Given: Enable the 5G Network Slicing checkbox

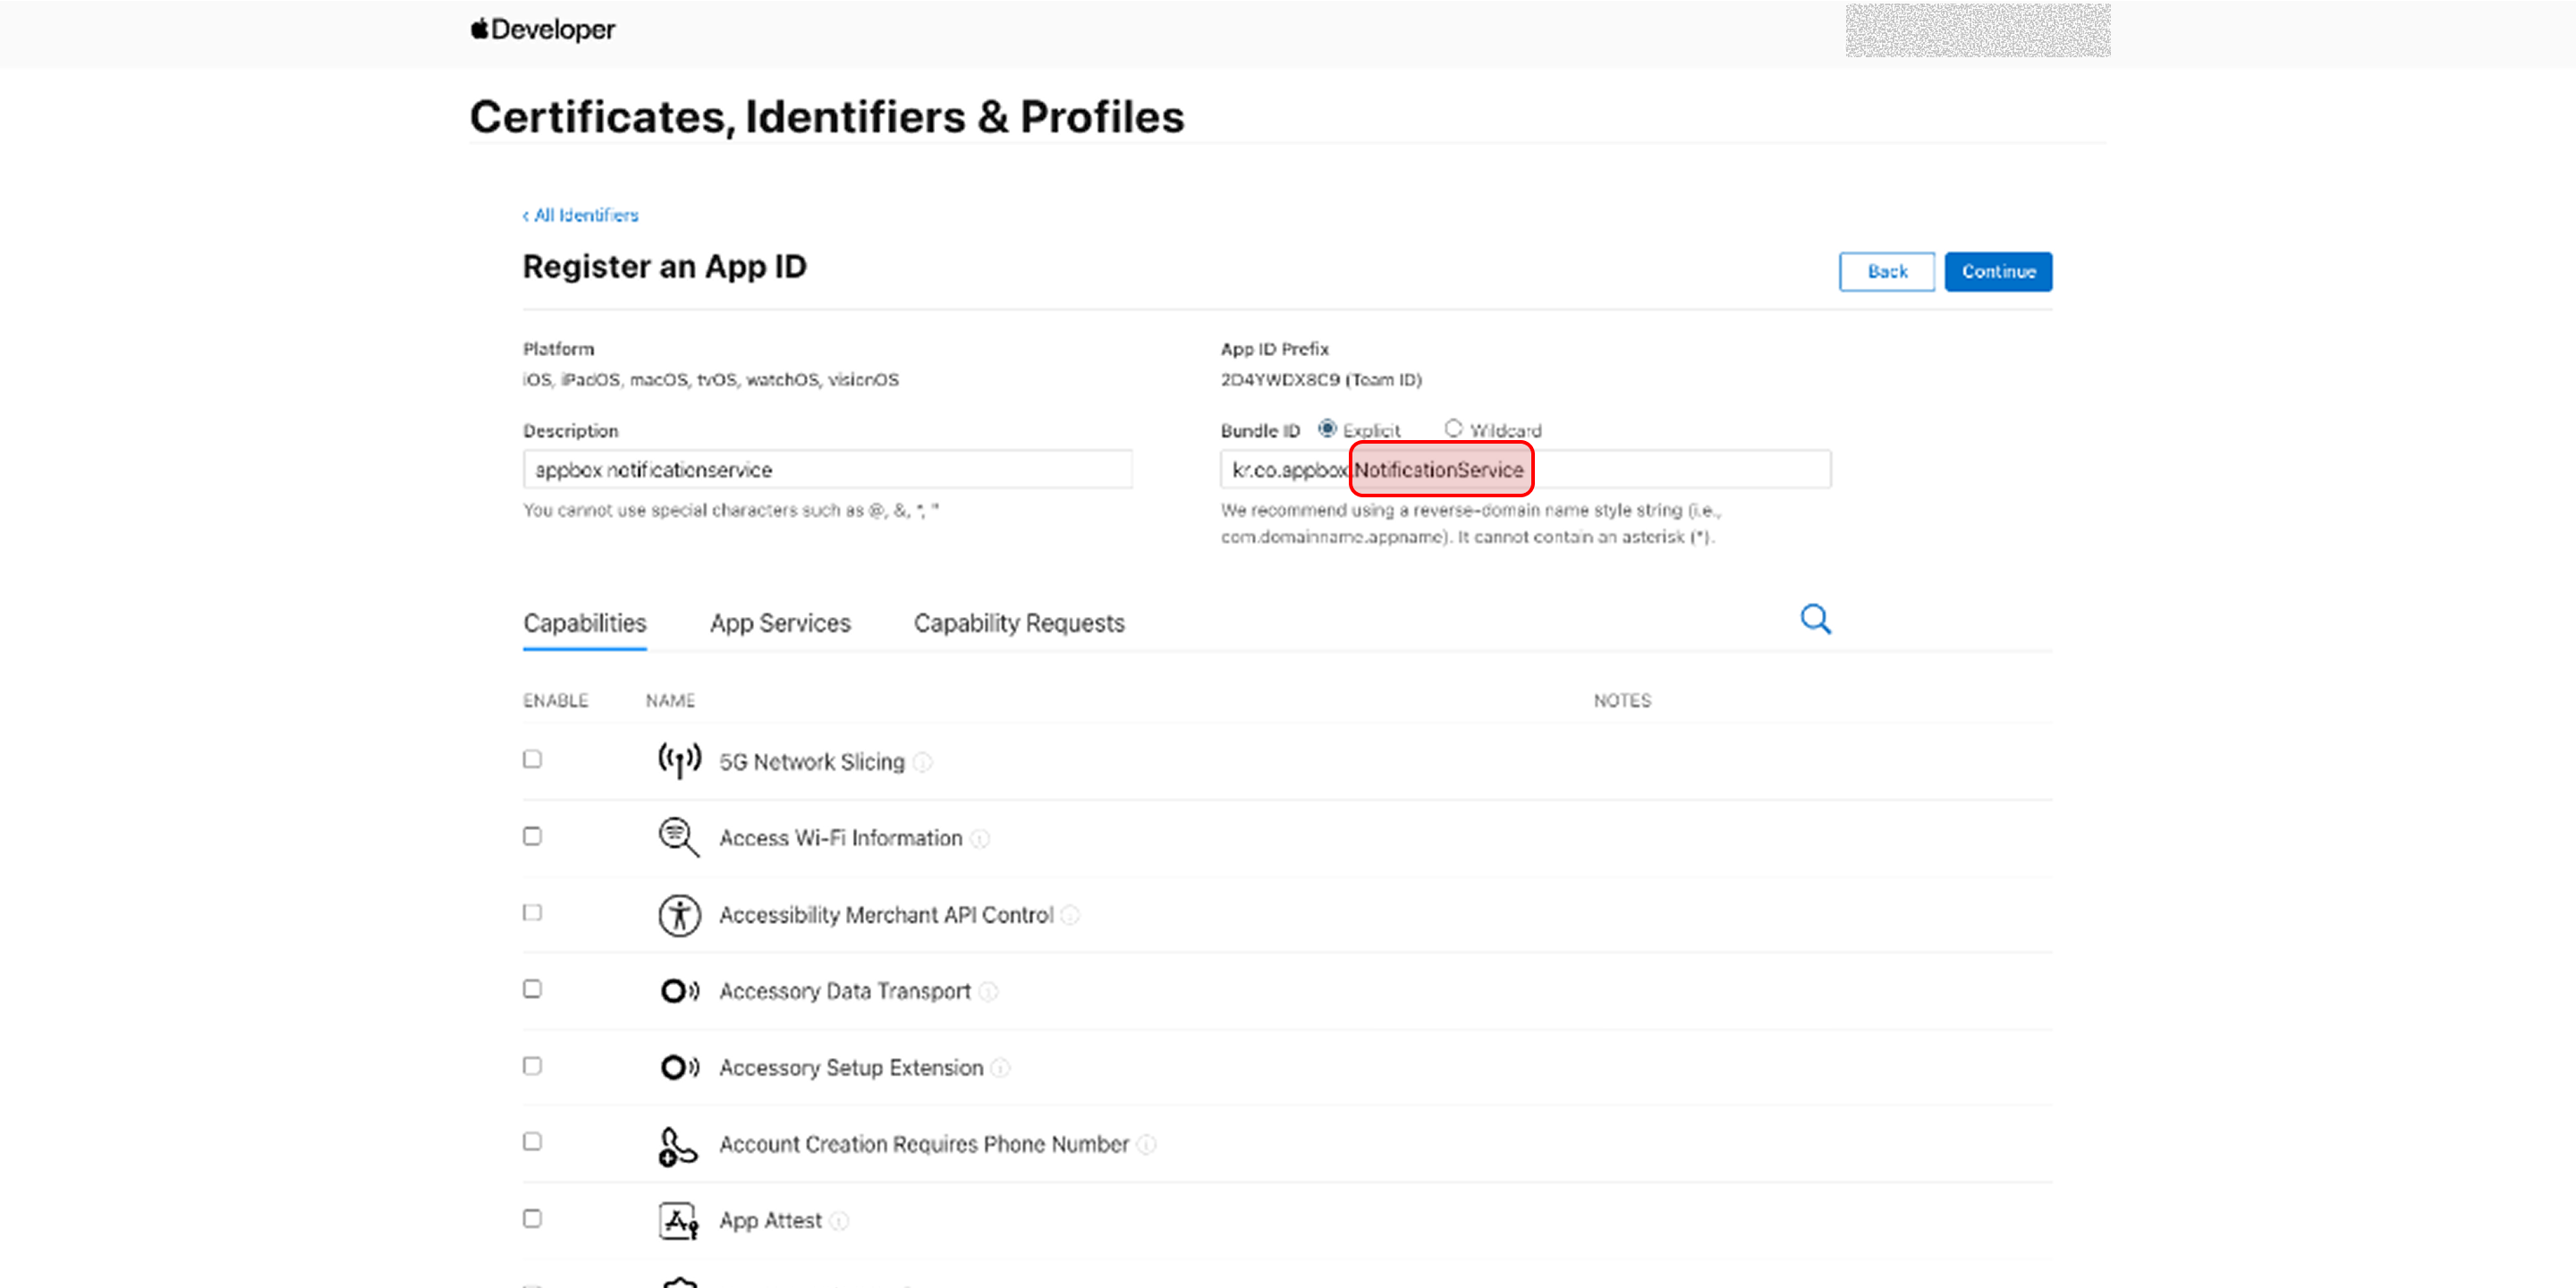Looking at the screenshot, I should pos(532,759).
